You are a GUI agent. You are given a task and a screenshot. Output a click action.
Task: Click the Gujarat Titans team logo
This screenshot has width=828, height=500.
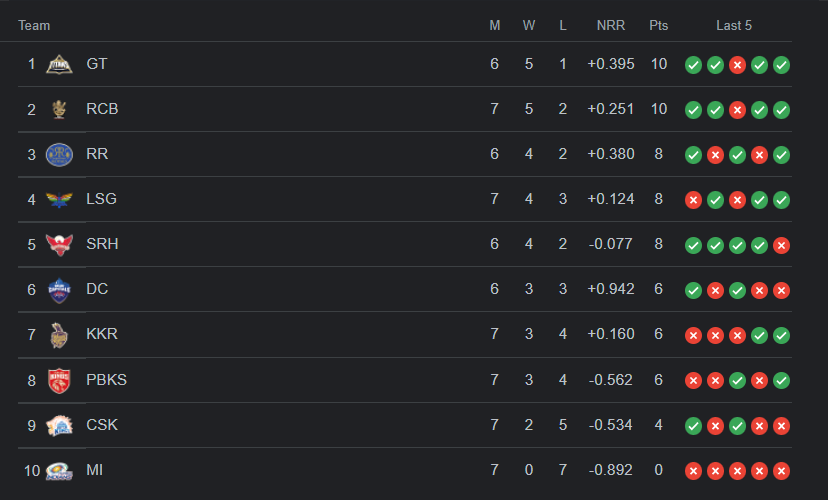pyautogui.click(x=60, y=64)
